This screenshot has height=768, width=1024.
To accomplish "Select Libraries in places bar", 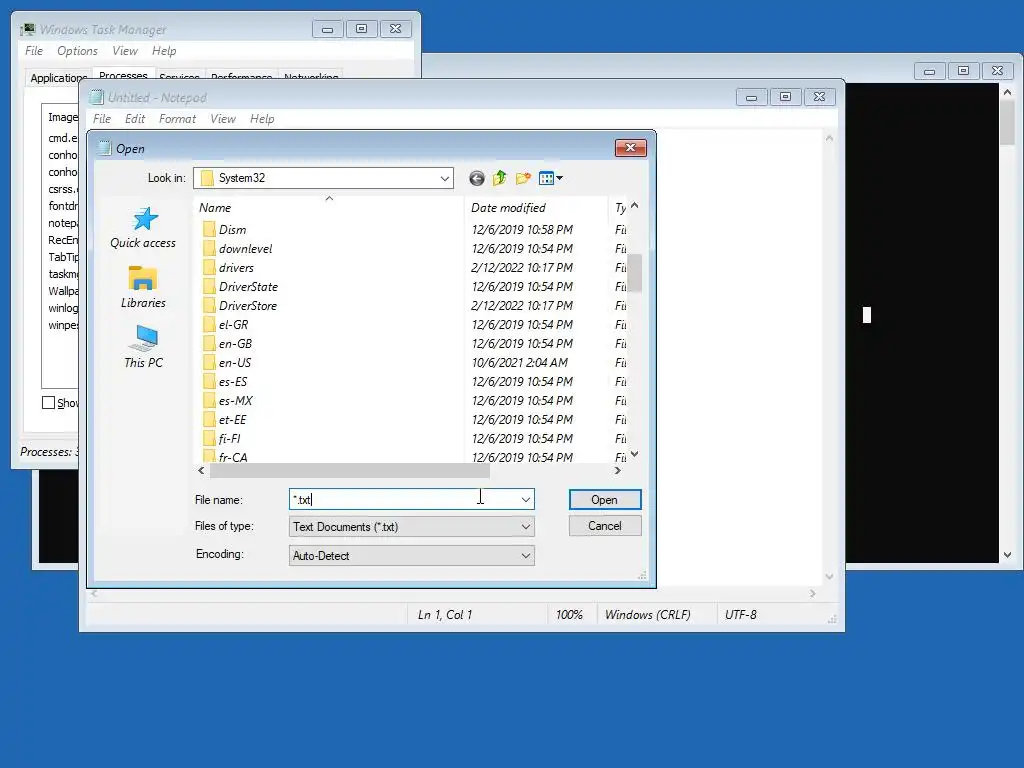I will pyautogui.click(x=143, y=287).
